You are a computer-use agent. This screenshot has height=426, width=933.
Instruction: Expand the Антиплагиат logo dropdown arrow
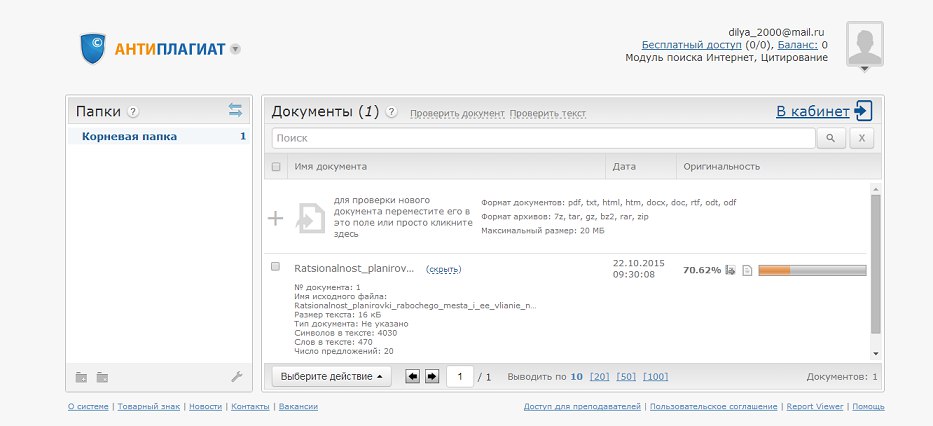pos(235,48)
